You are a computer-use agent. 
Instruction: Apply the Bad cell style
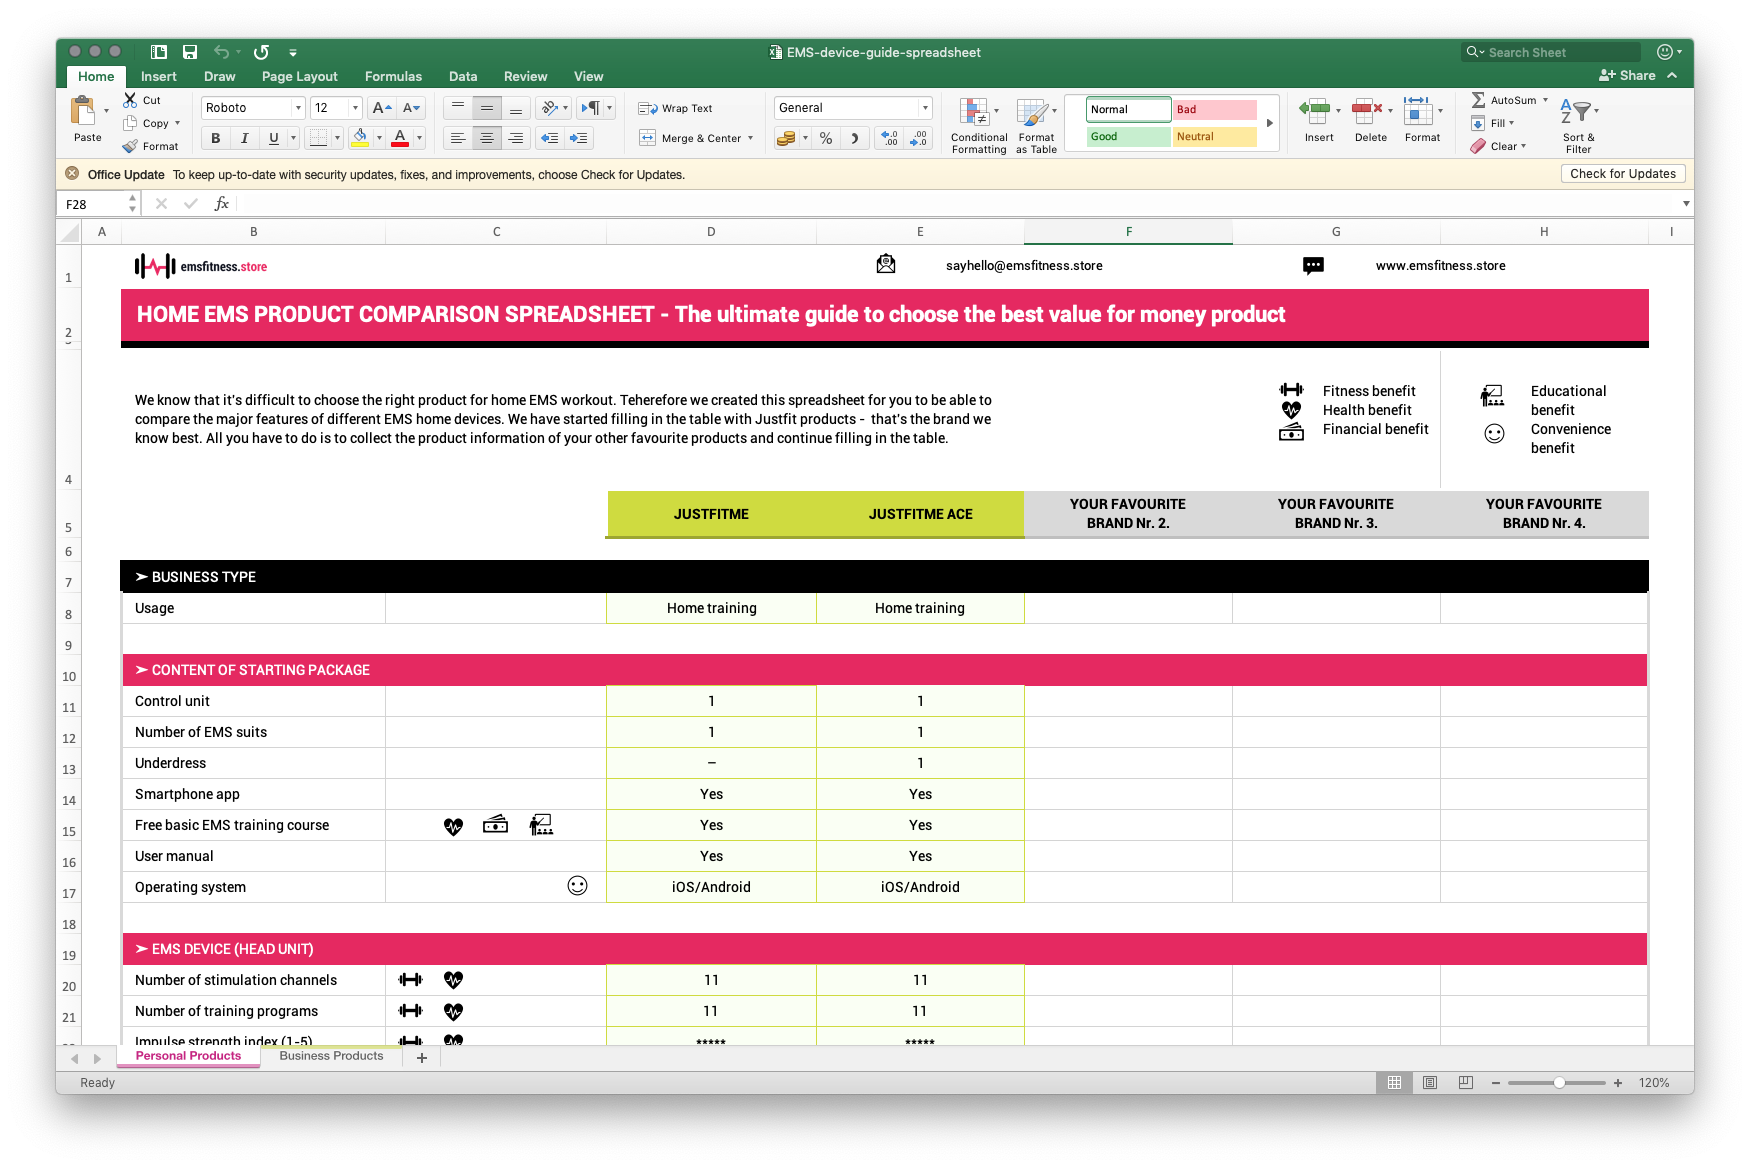[1215, 110]
